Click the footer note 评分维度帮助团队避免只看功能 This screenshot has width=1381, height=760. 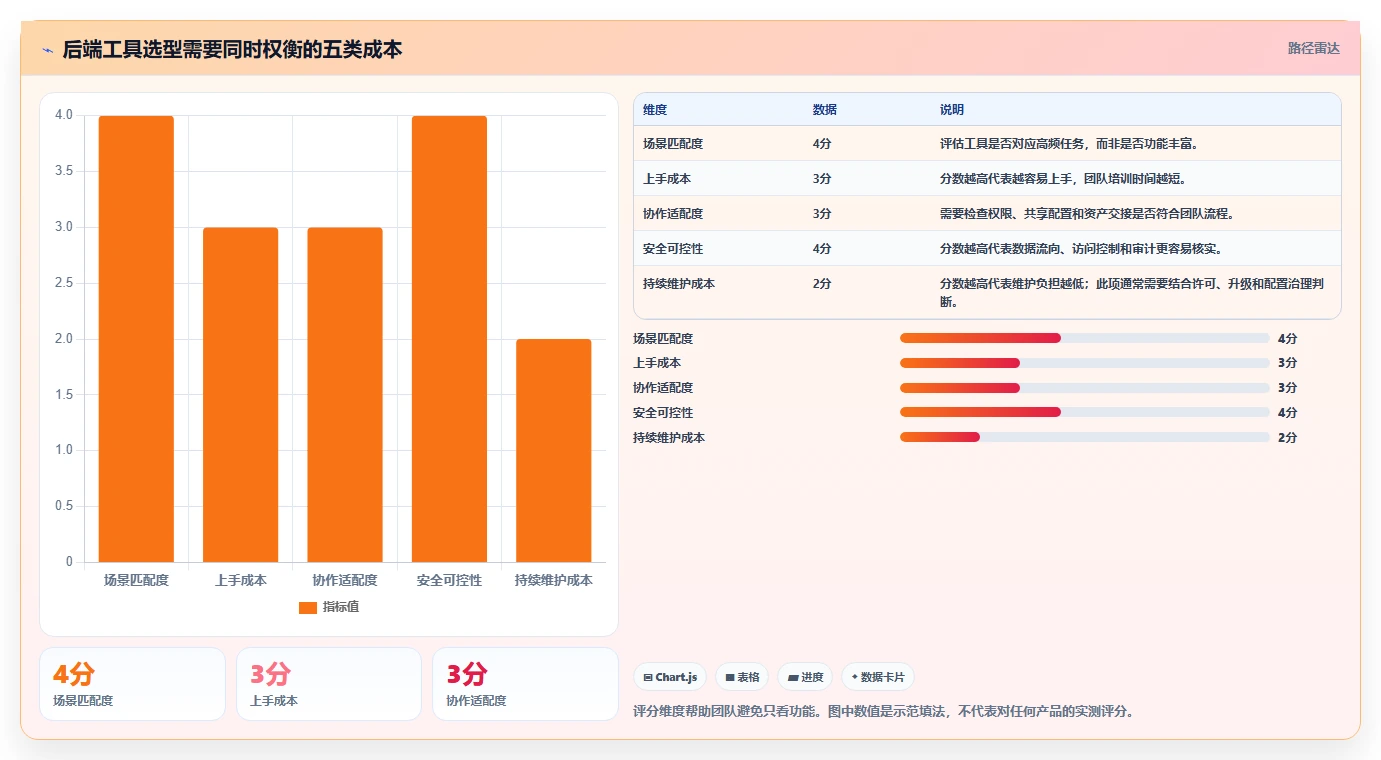click(x=884, y=712)
